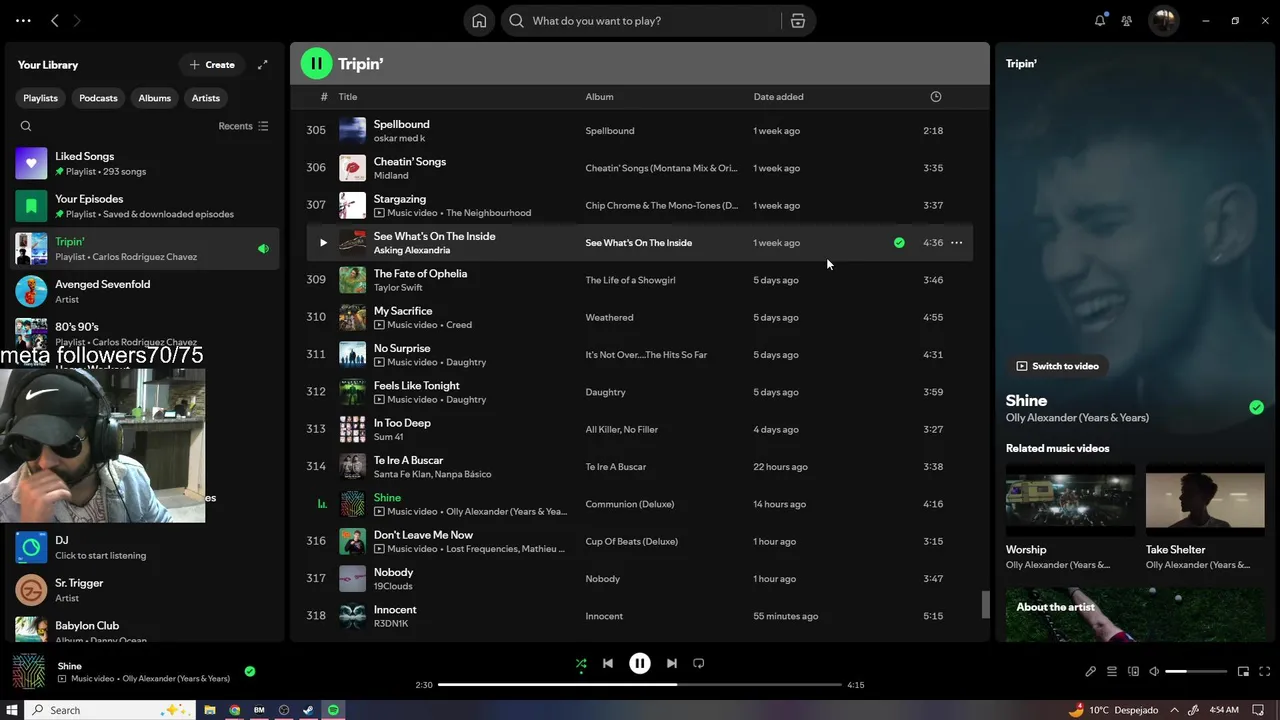Pause the Tripin' playlist with the green button
Viewport: 1280px width, 720px height.
coord(317,64)
